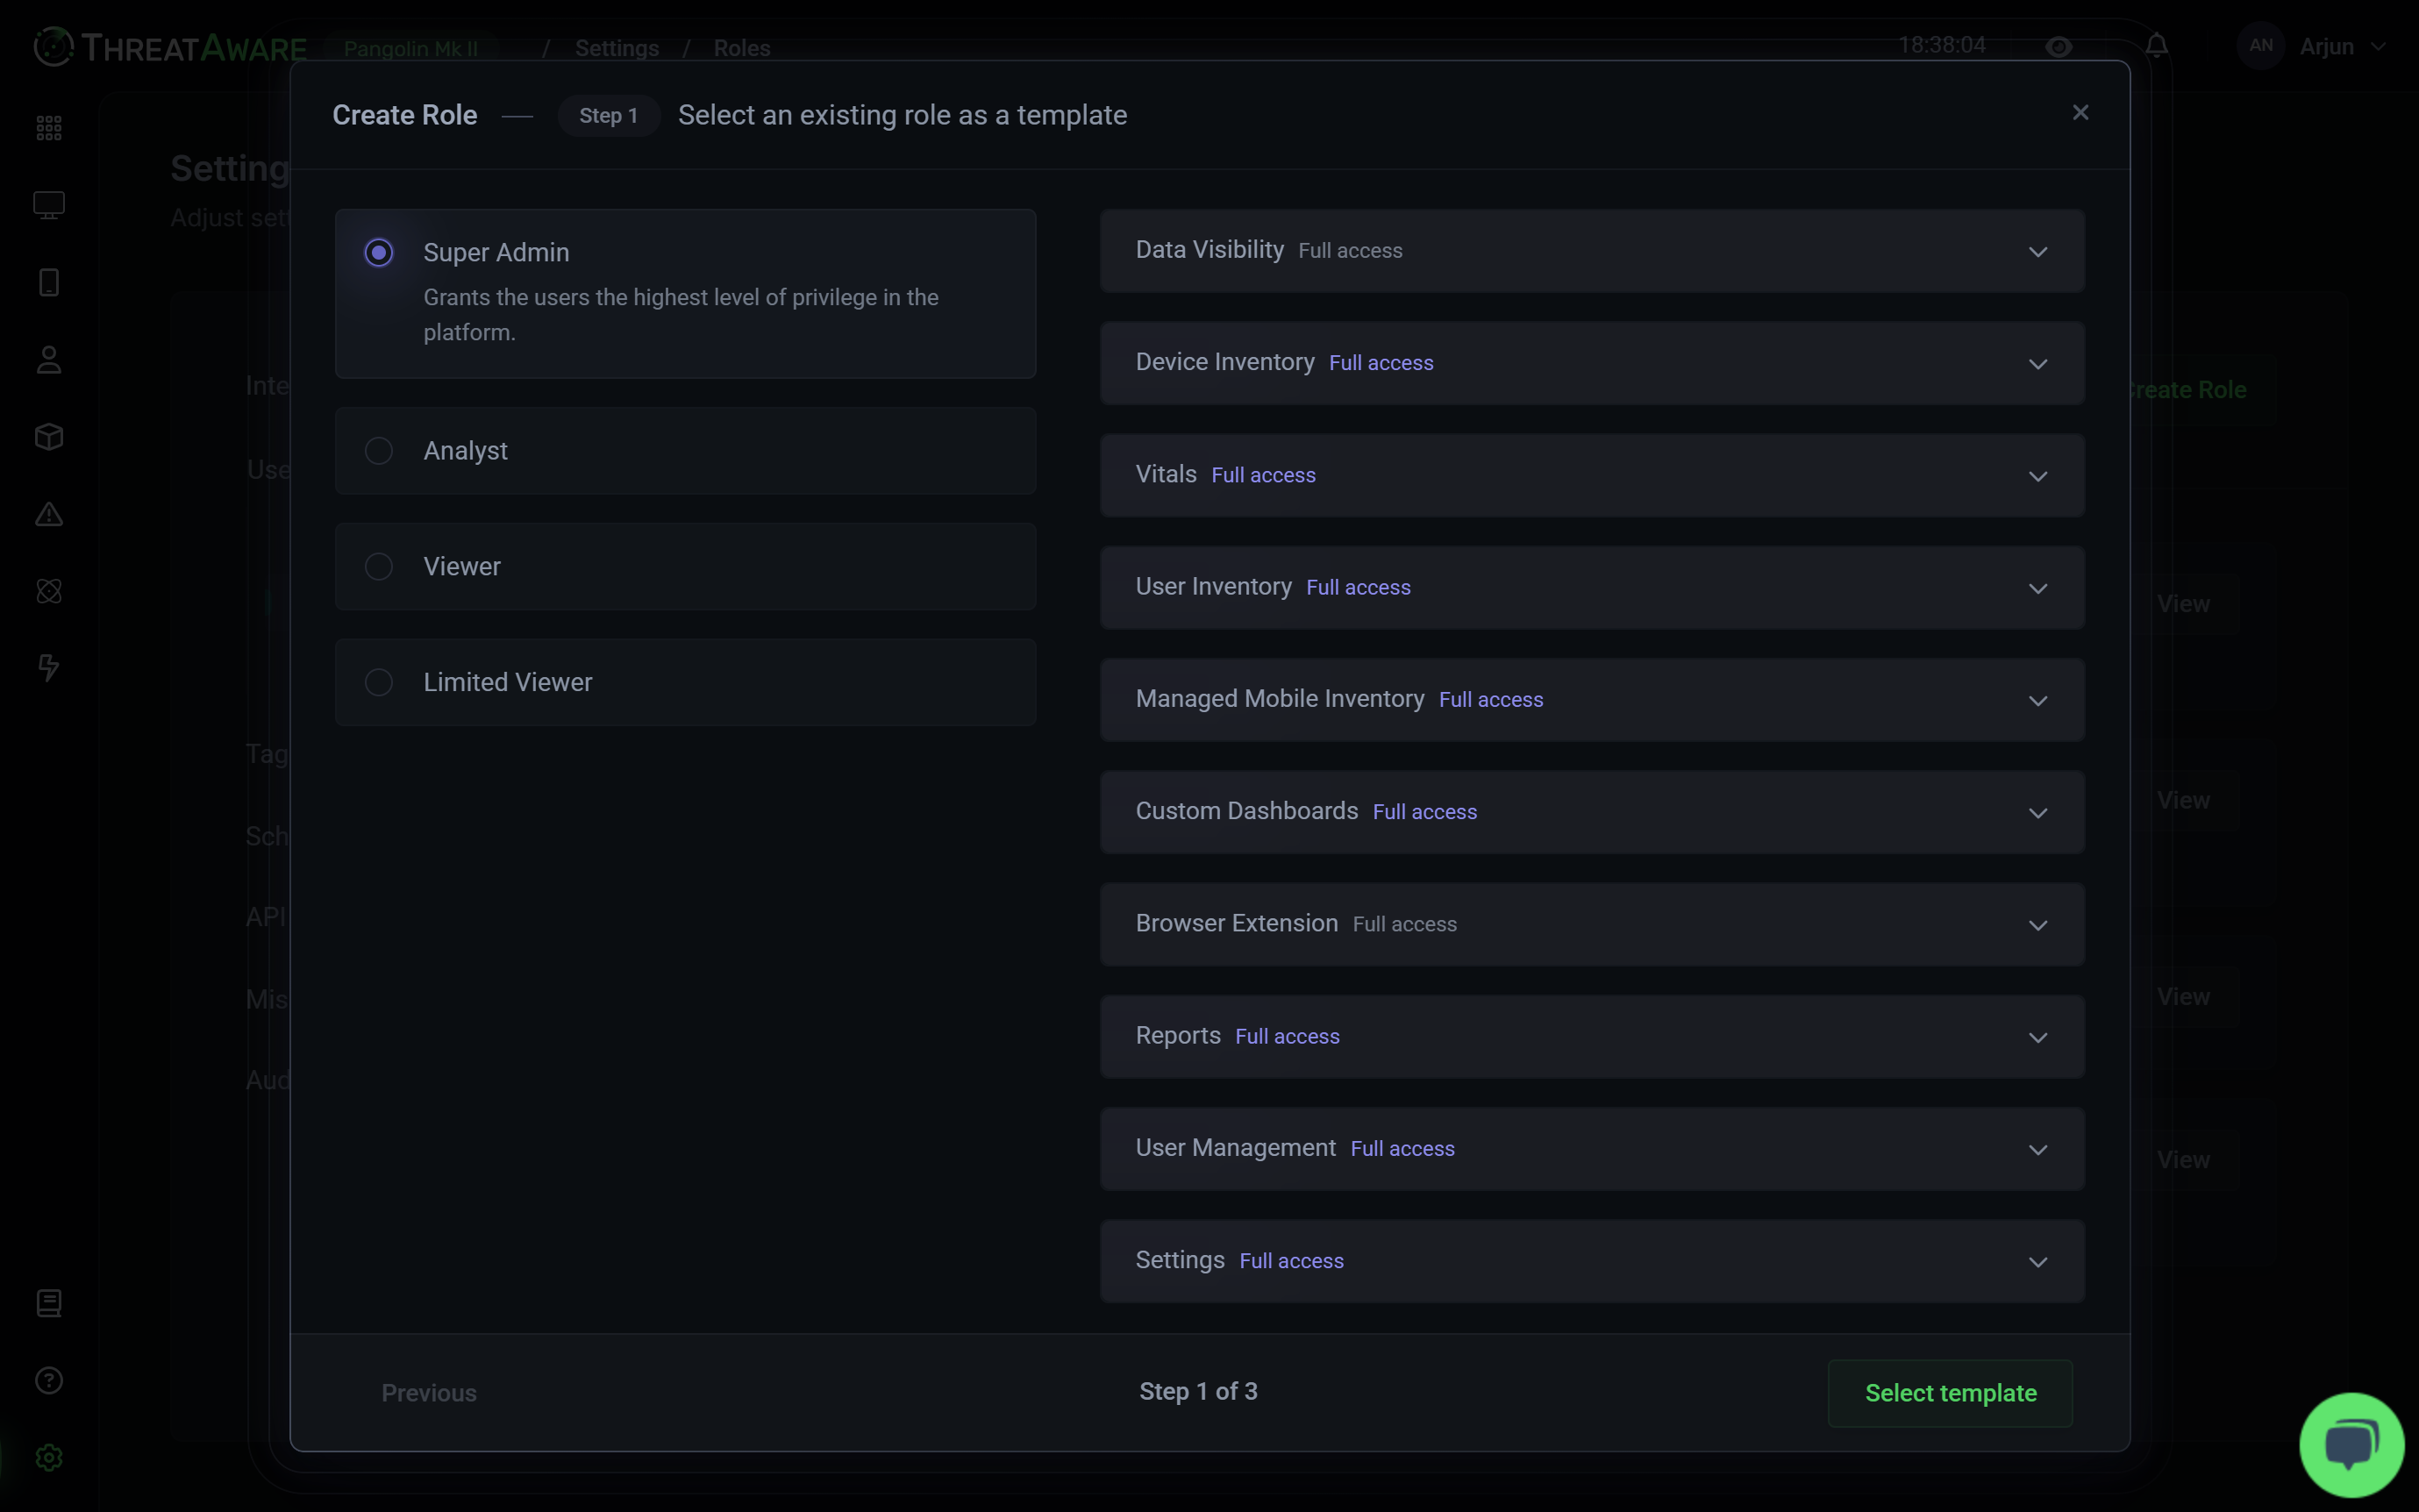Expand the Vitals permissions chevron

(2037, 476)
